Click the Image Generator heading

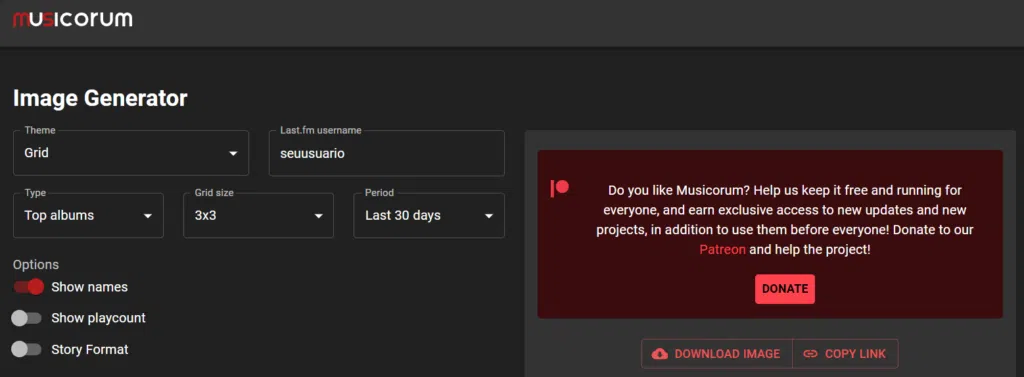pyautogui.click(x=100, y=99)
